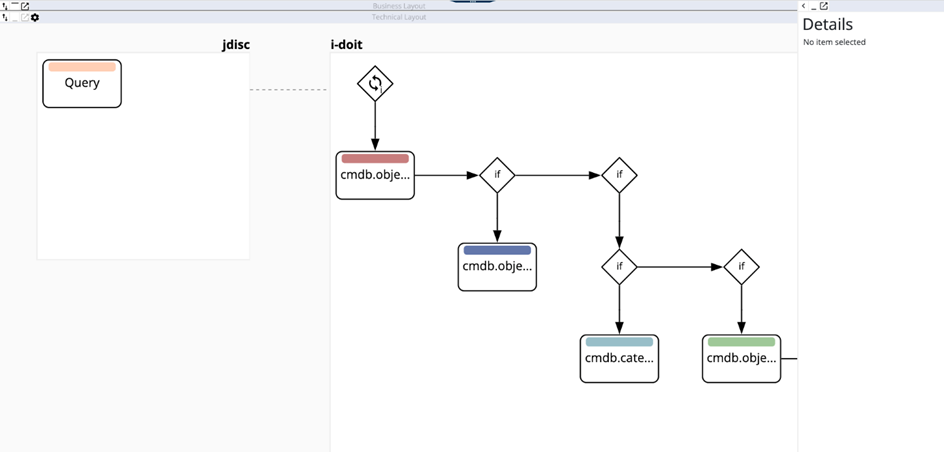
Task: Select the red-labeled cmdb.obje node
Action: coord(375,176)
